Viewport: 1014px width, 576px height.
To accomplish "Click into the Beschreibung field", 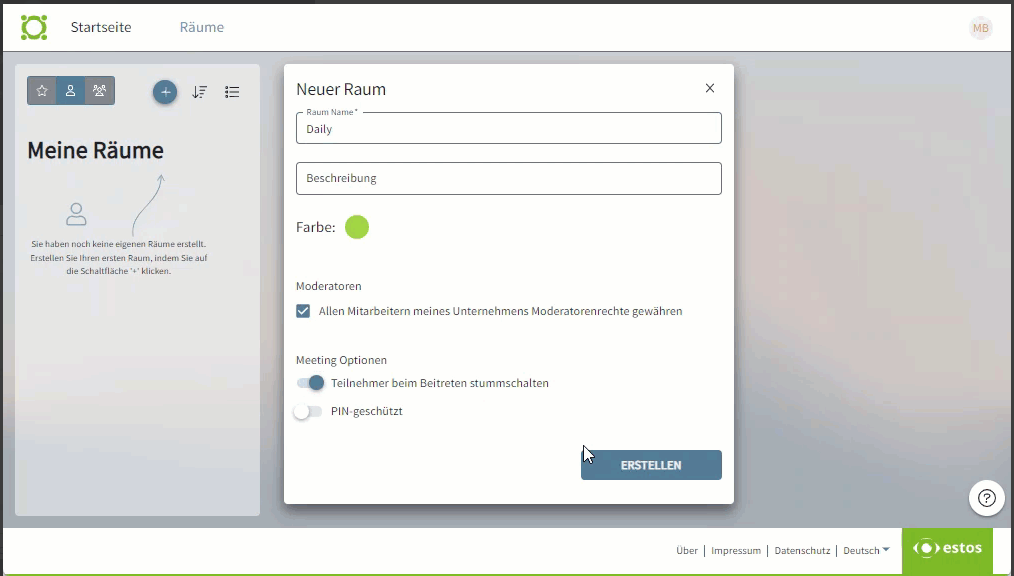I will (508, 178).
